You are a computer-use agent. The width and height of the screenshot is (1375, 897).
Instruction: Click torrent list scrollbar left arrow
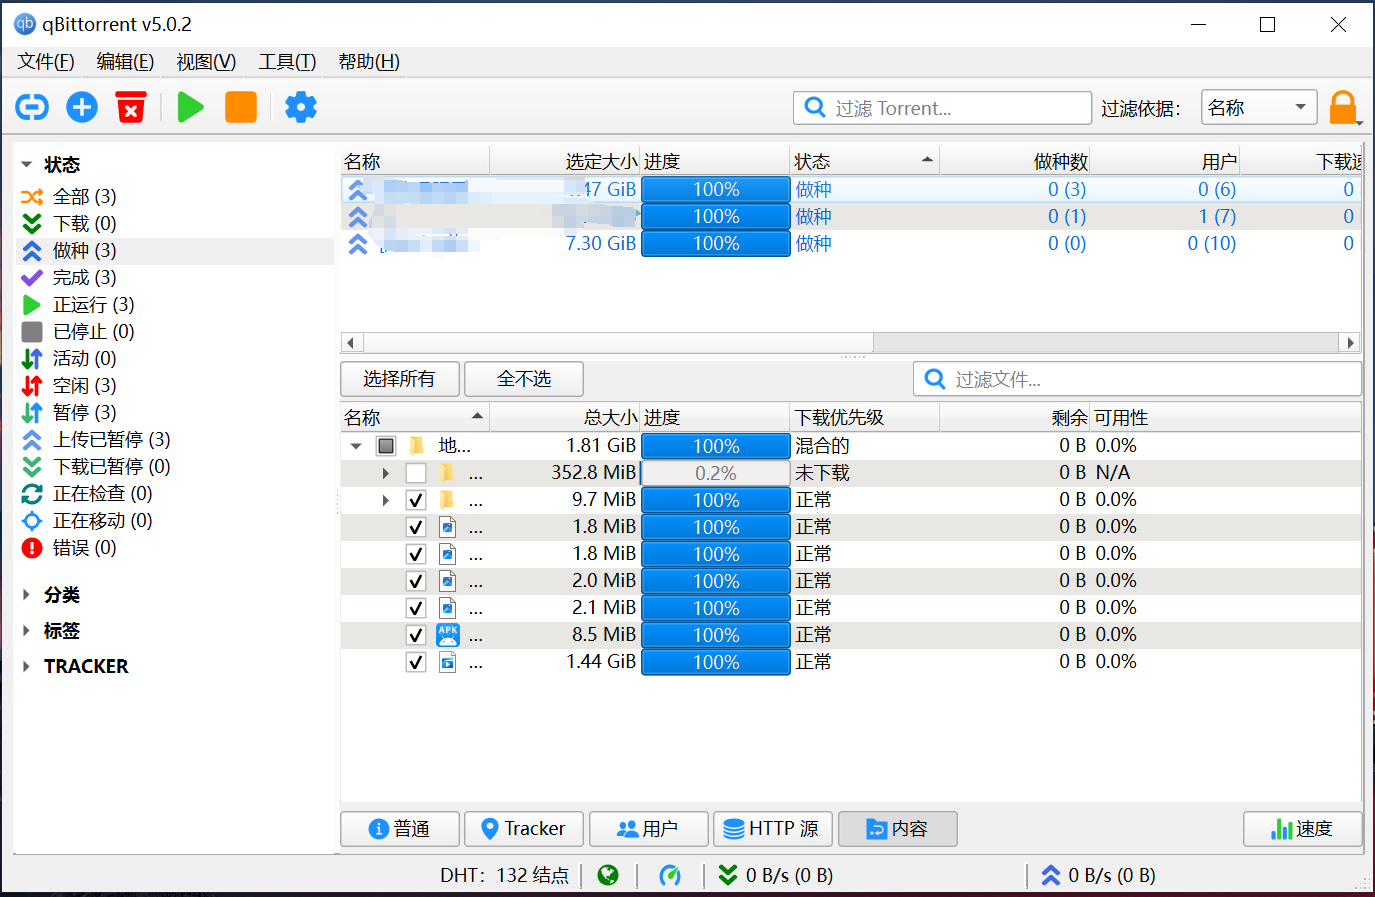350,343
